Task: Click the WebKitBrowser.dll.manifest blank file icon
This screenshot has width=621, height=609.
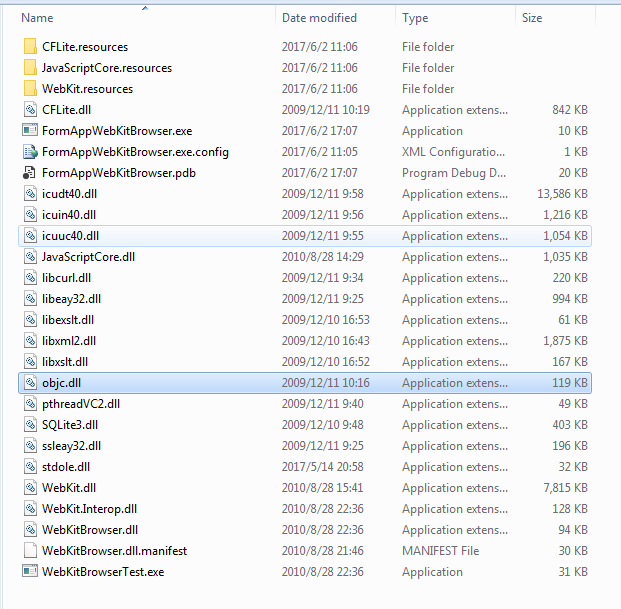Action: tap(30, 550)
